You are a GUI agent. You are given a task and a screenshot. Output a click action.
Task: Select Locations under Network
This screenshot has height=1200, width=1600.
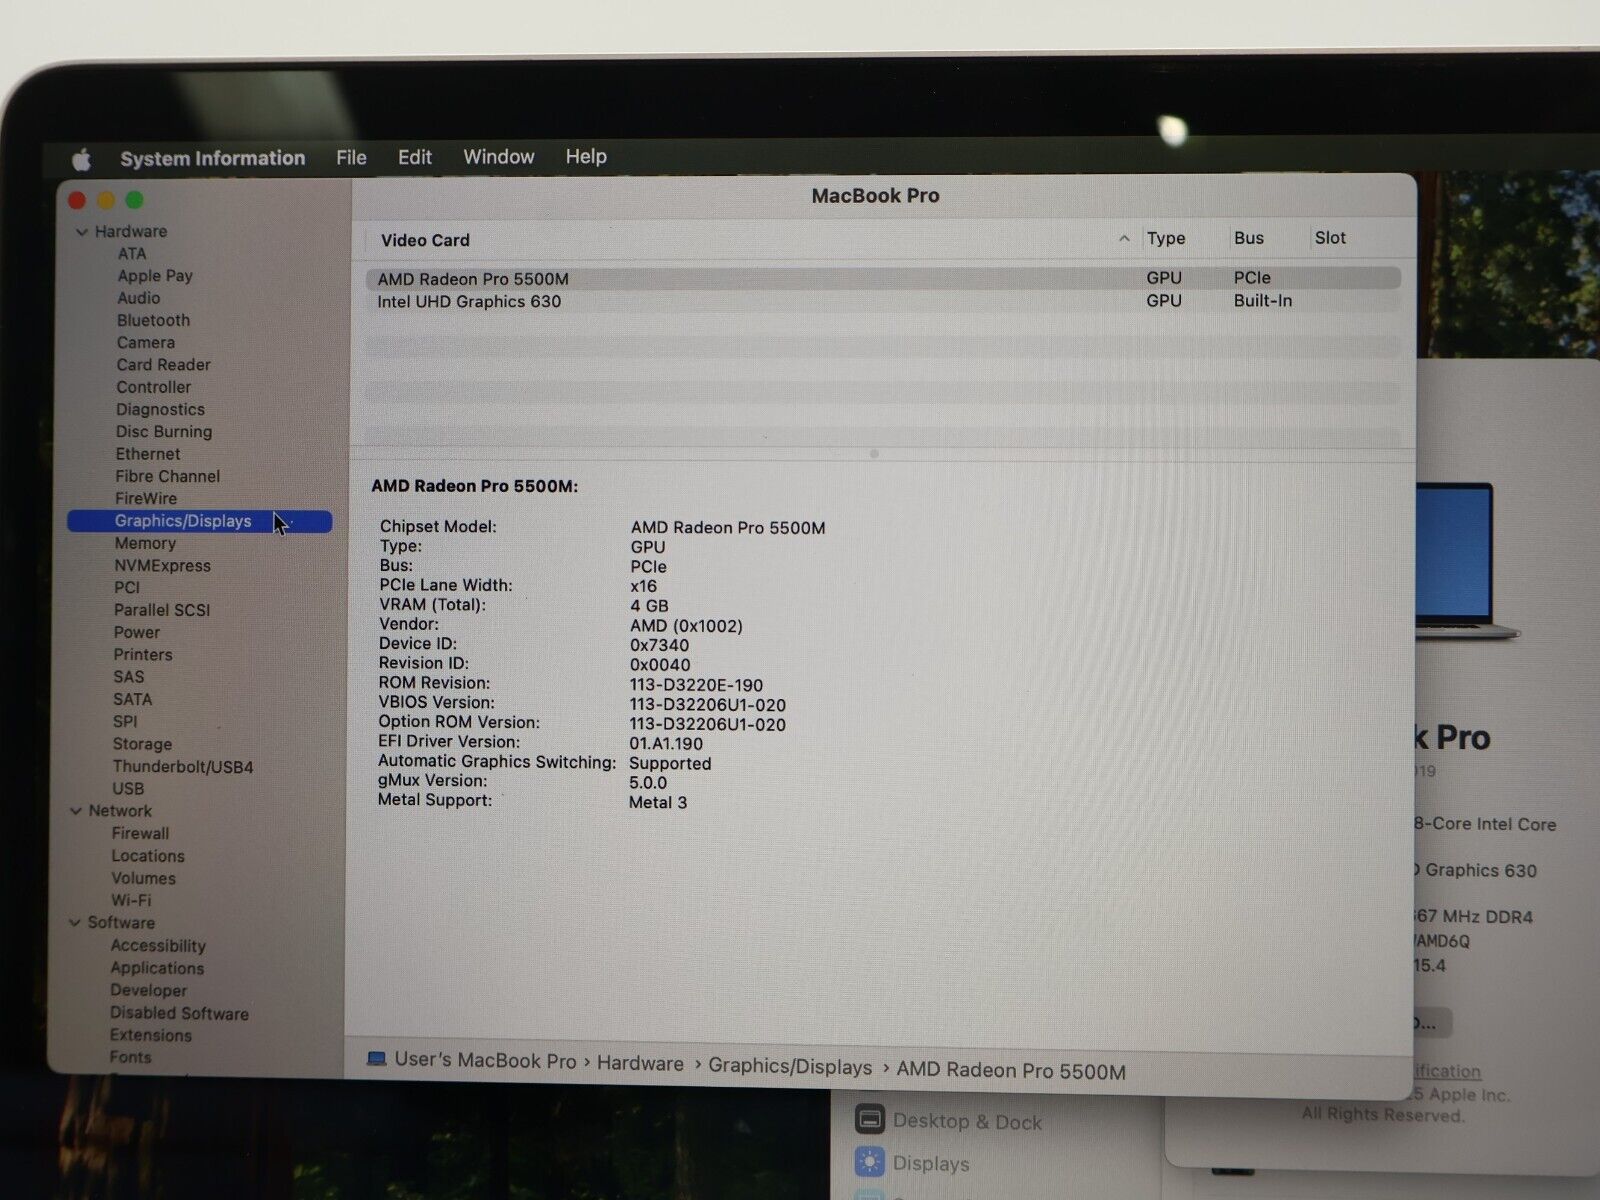[x=148, y=856]
